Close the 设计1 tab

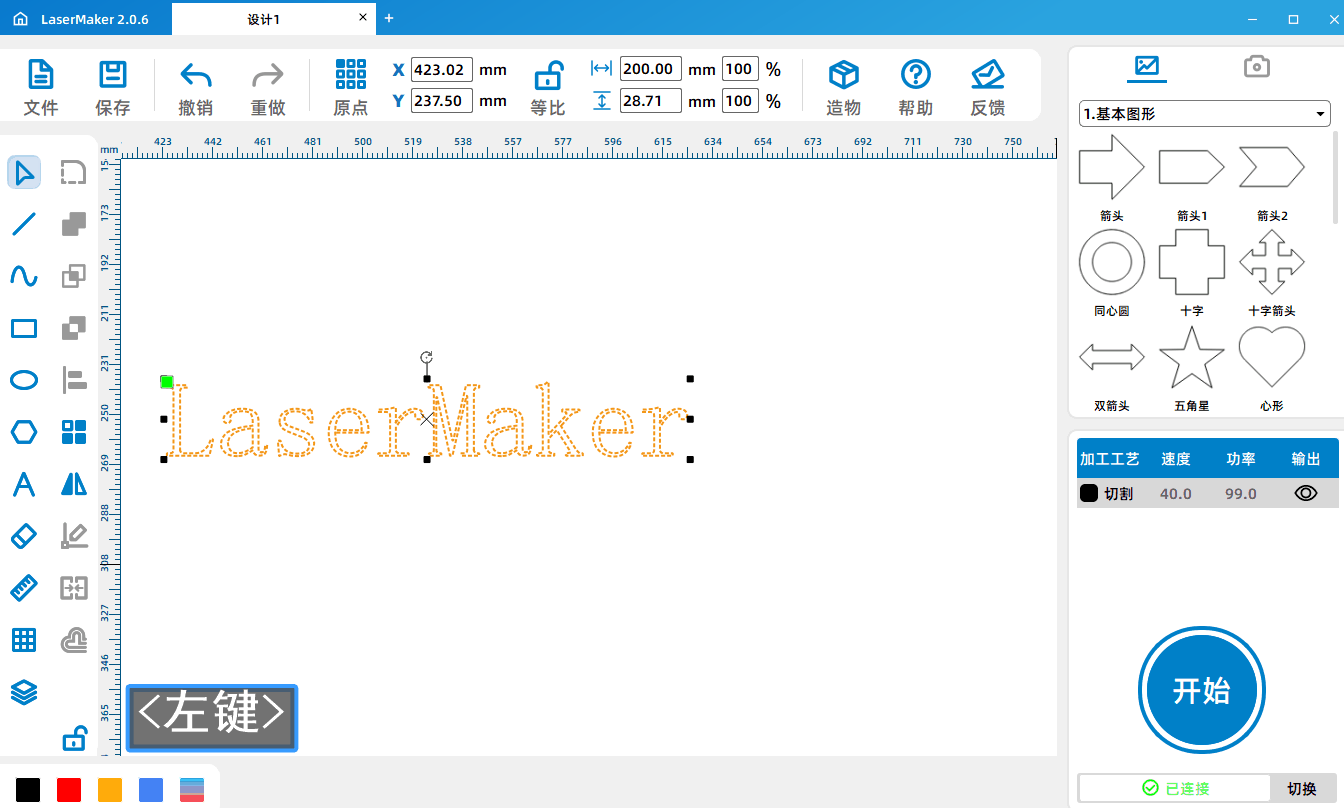point(362,18)
